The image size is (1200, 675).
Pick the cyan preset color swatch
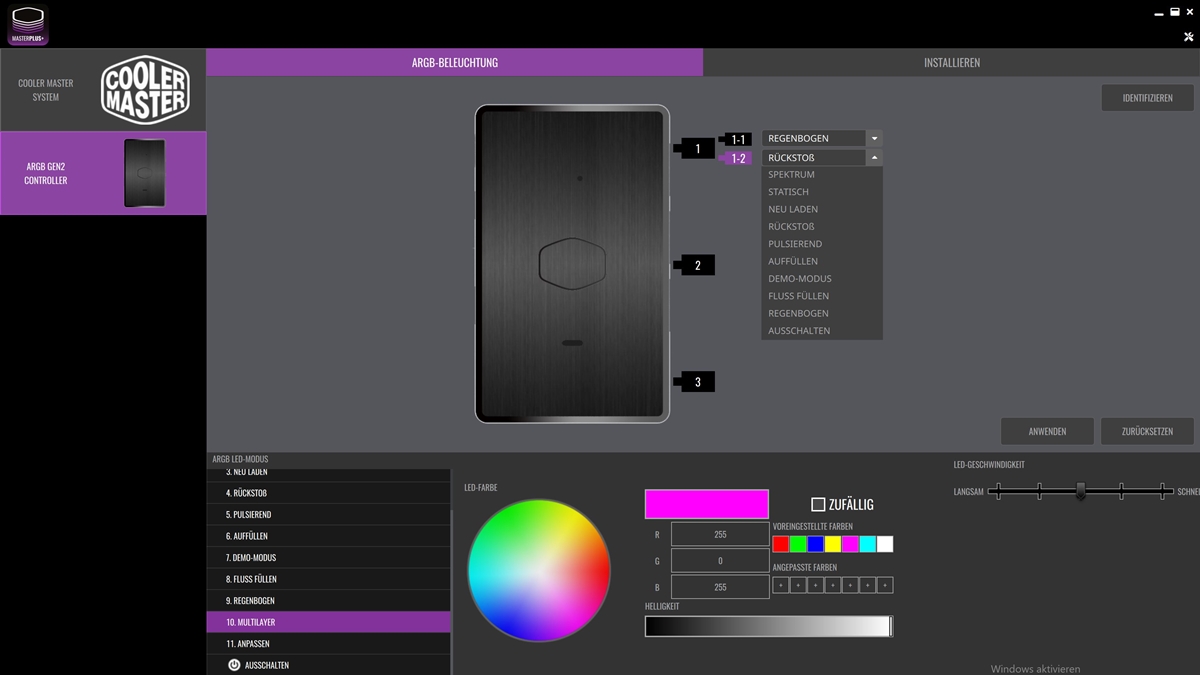pyautogui.click(x=867, y=544)
